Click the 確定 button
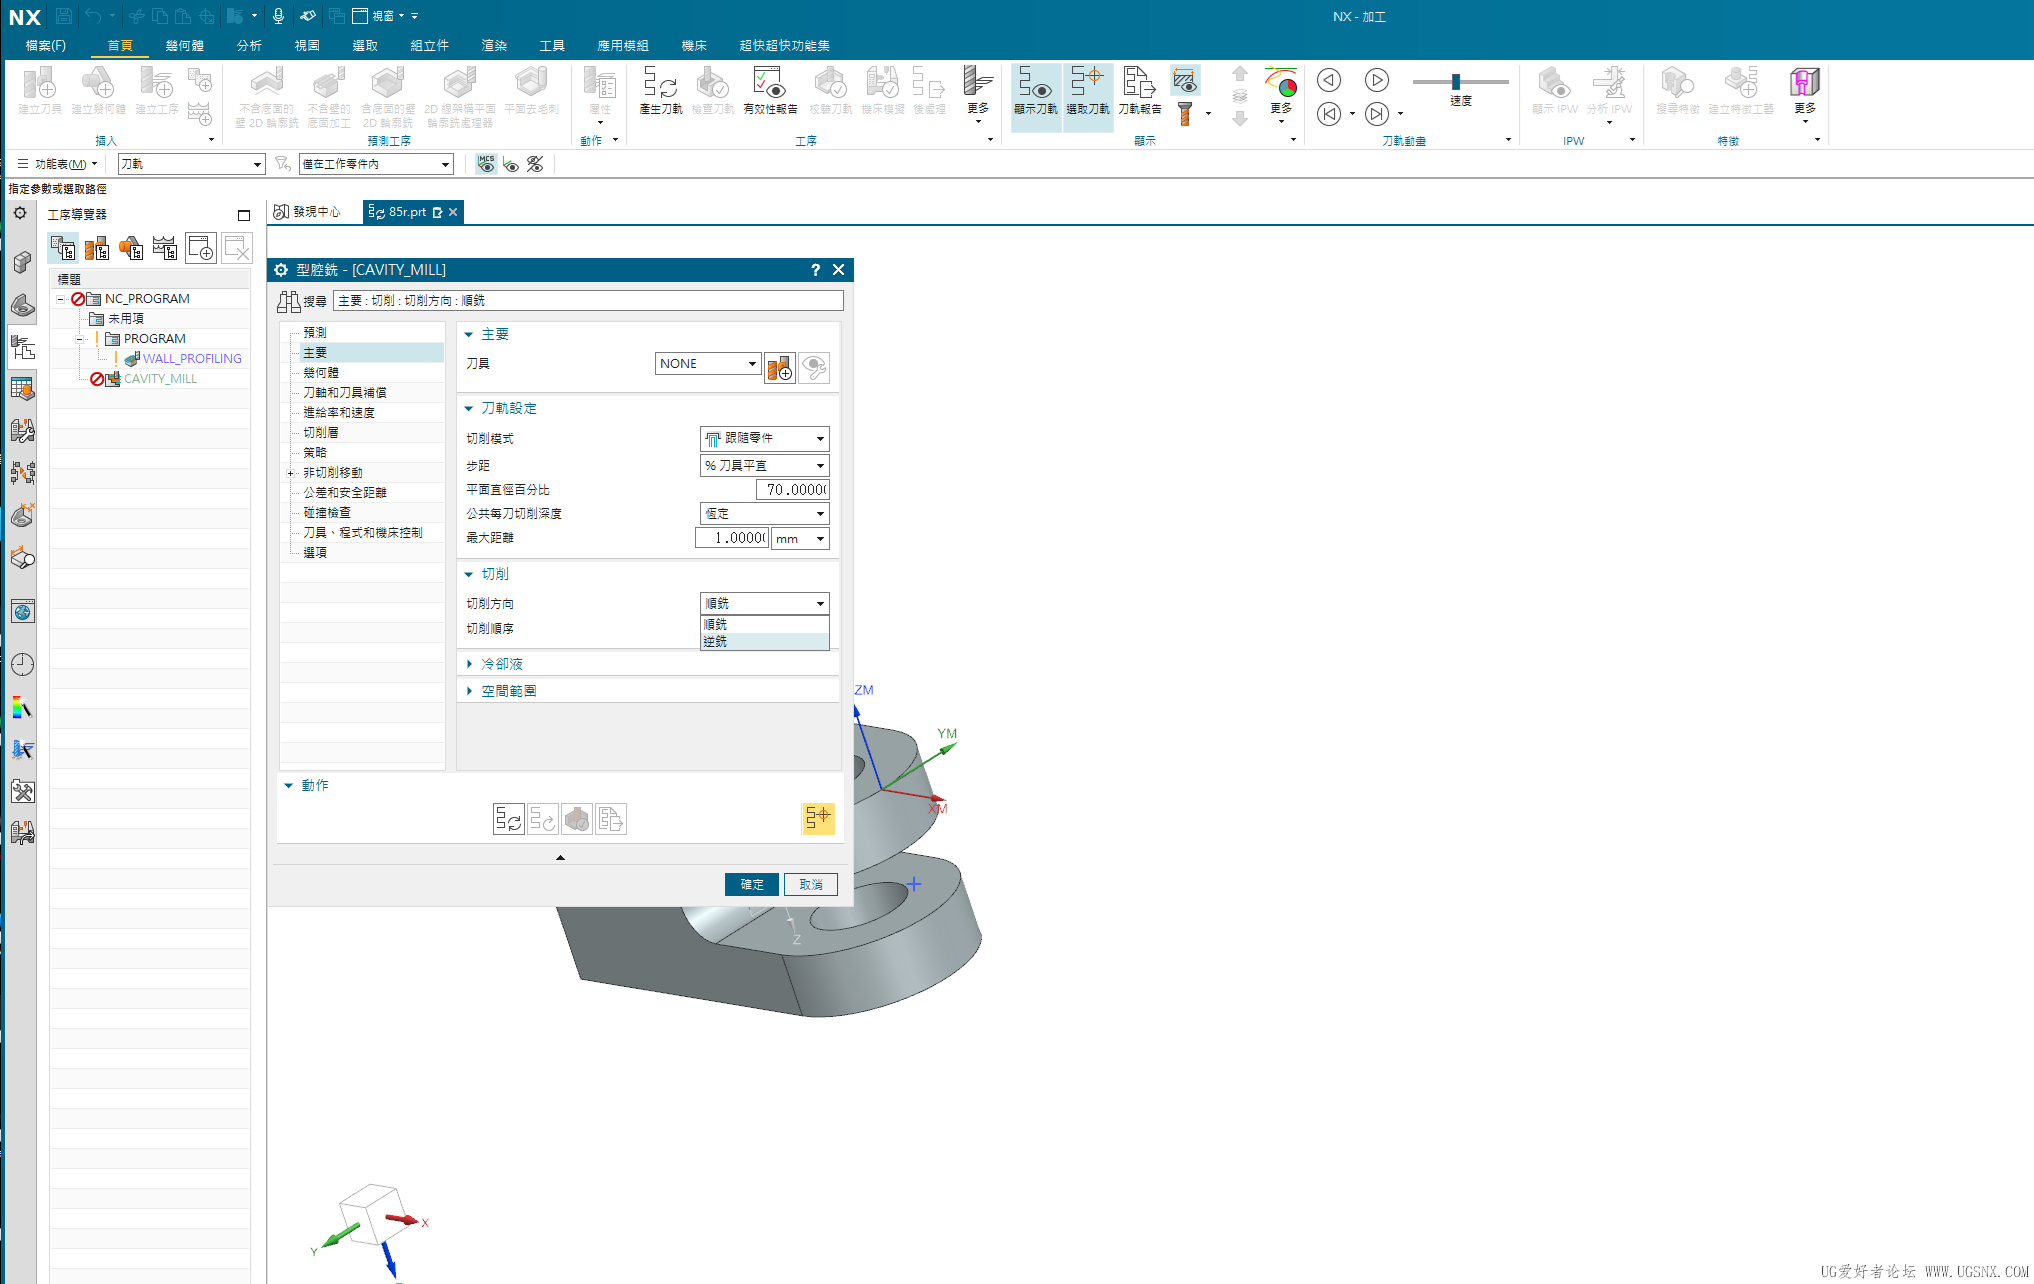The width and height of the screenshot is (2034, 1284). pos(752,884)
